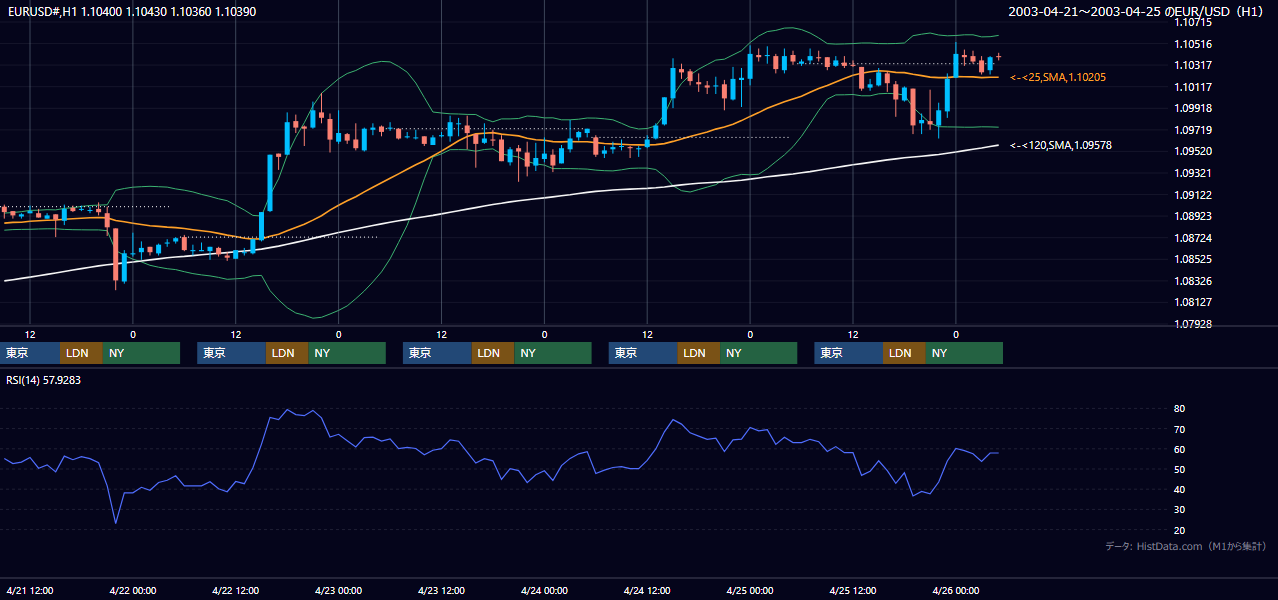Click the RSI(14) 57.9283 indicator label
1278x600 pixels.
(43, 380)
